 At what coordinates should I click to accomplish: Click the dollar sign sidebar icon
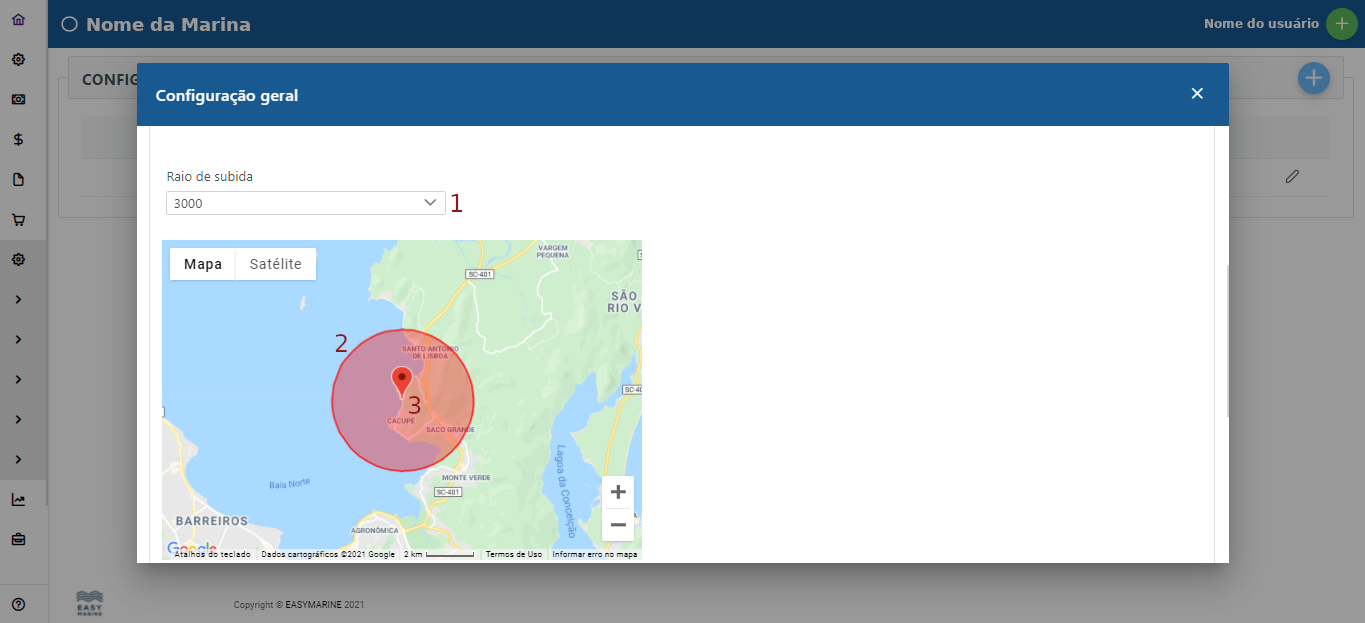(x=18, y=139)
